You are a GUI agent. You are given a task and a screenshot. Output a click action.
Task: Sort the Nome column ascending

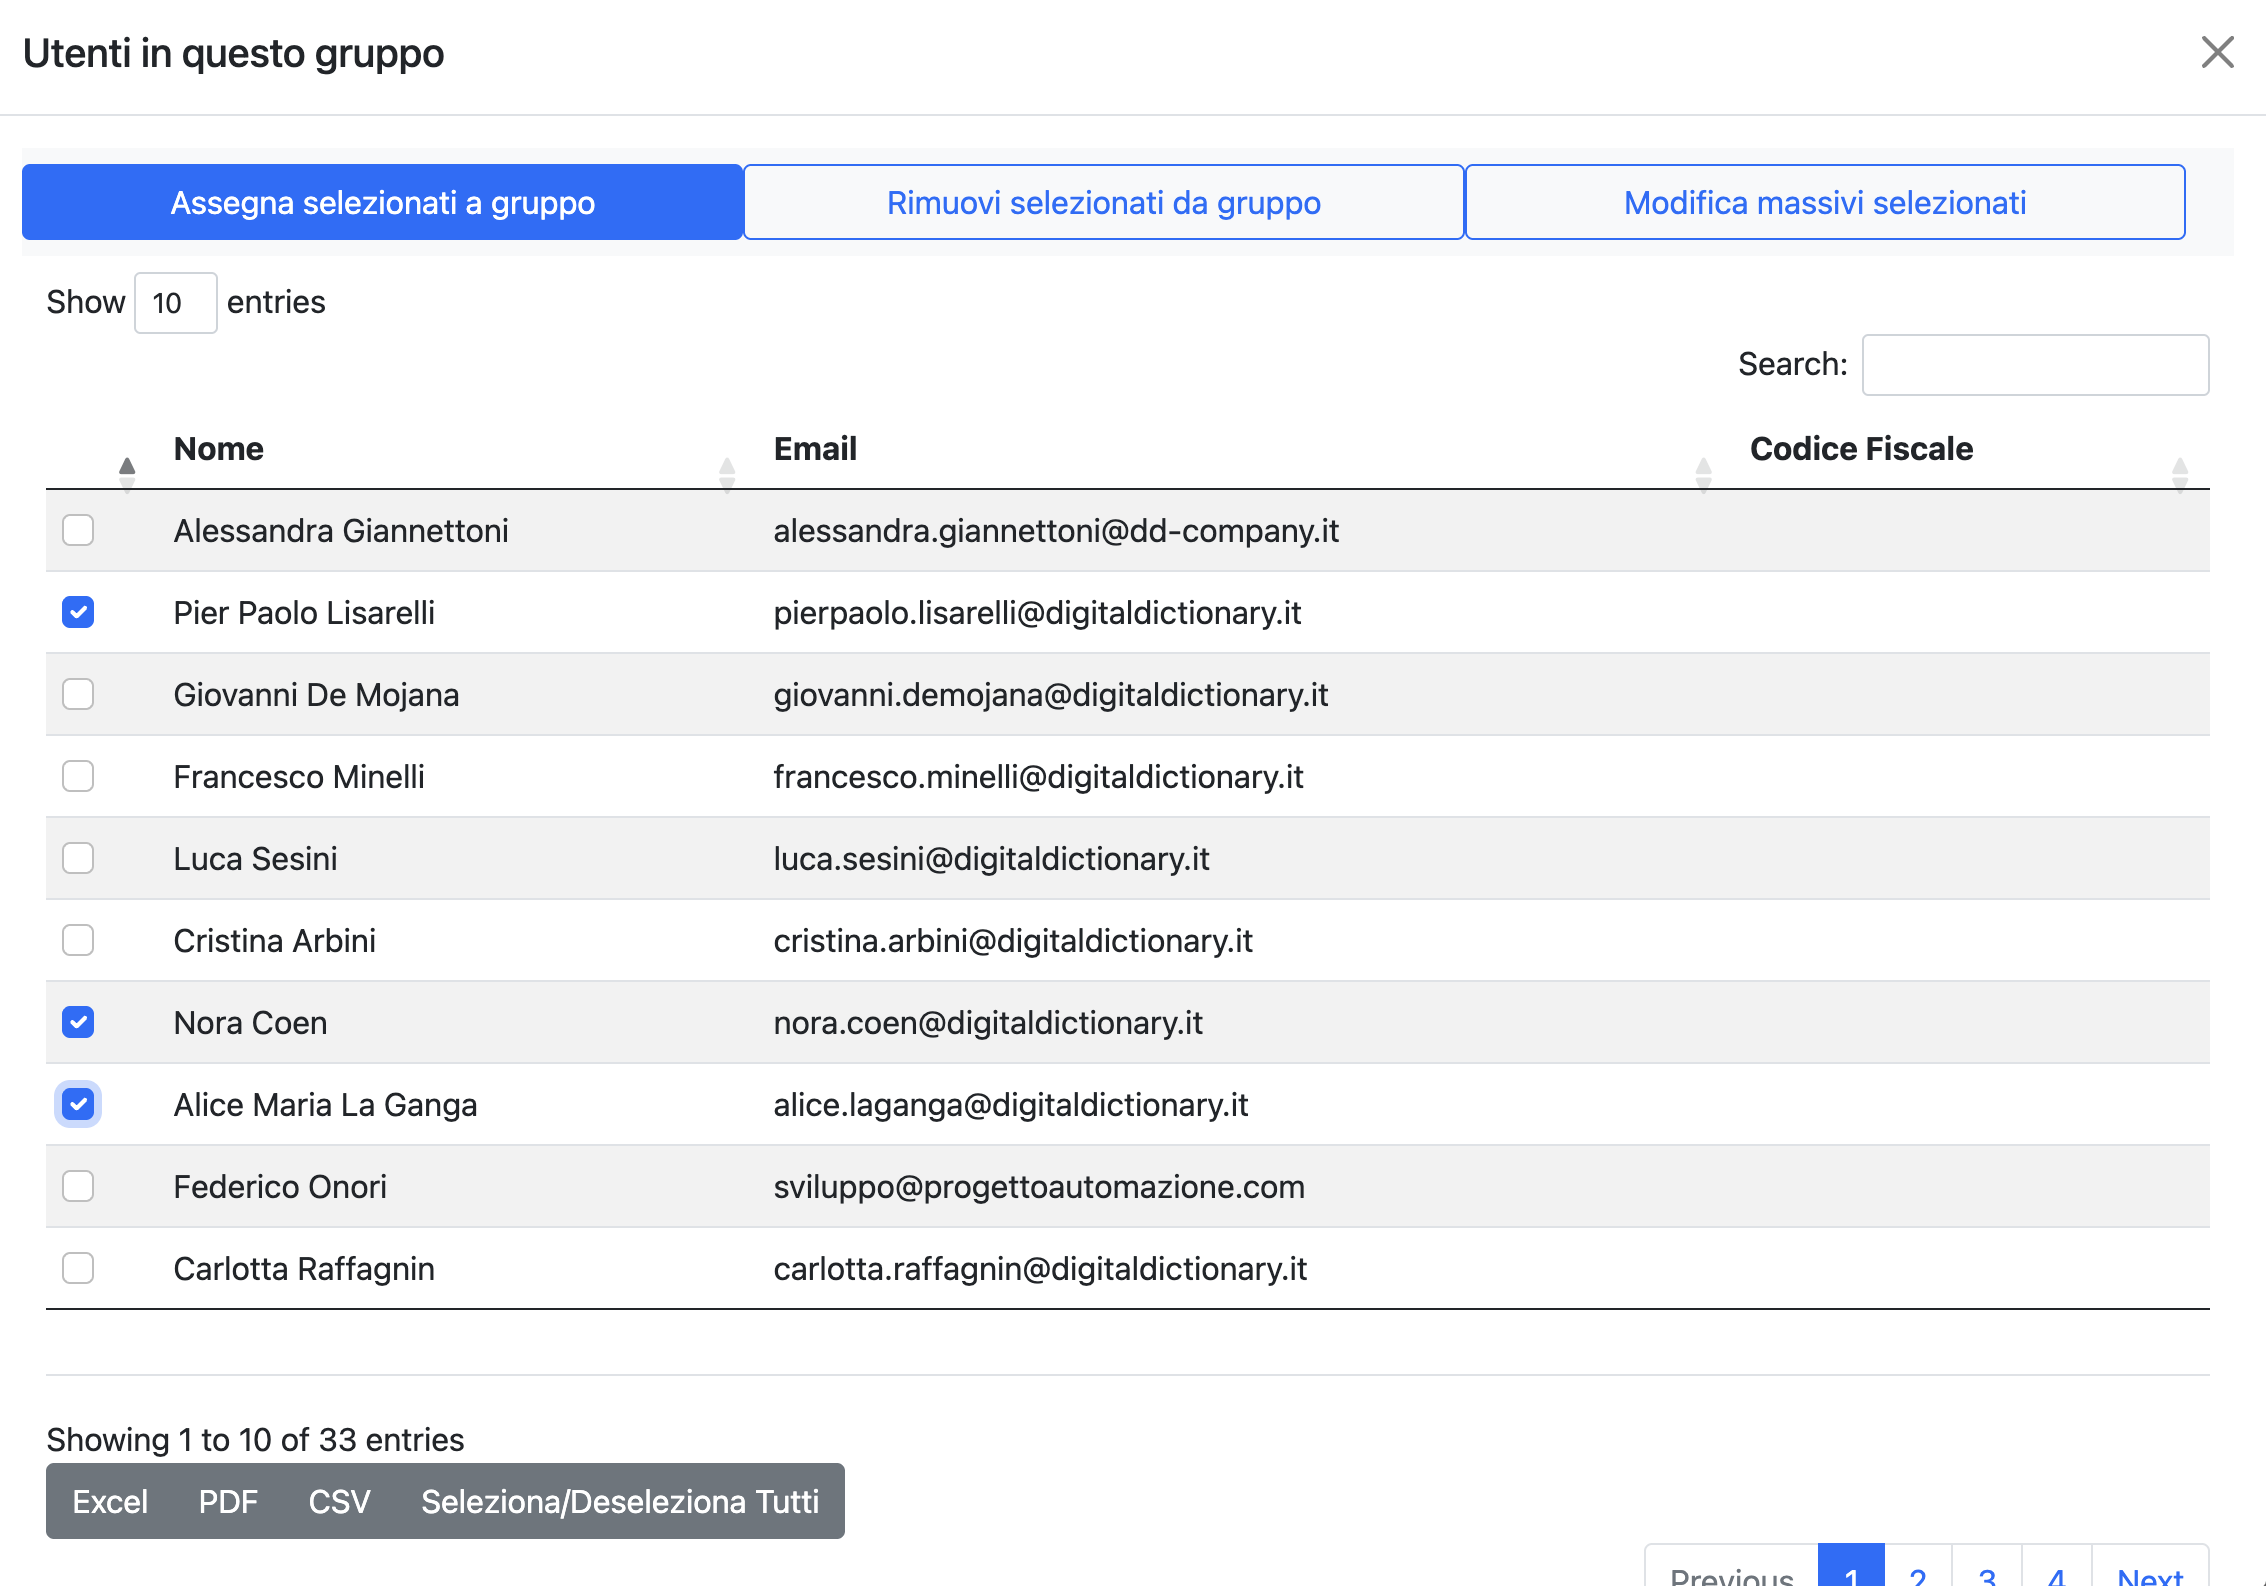[127, 464]
